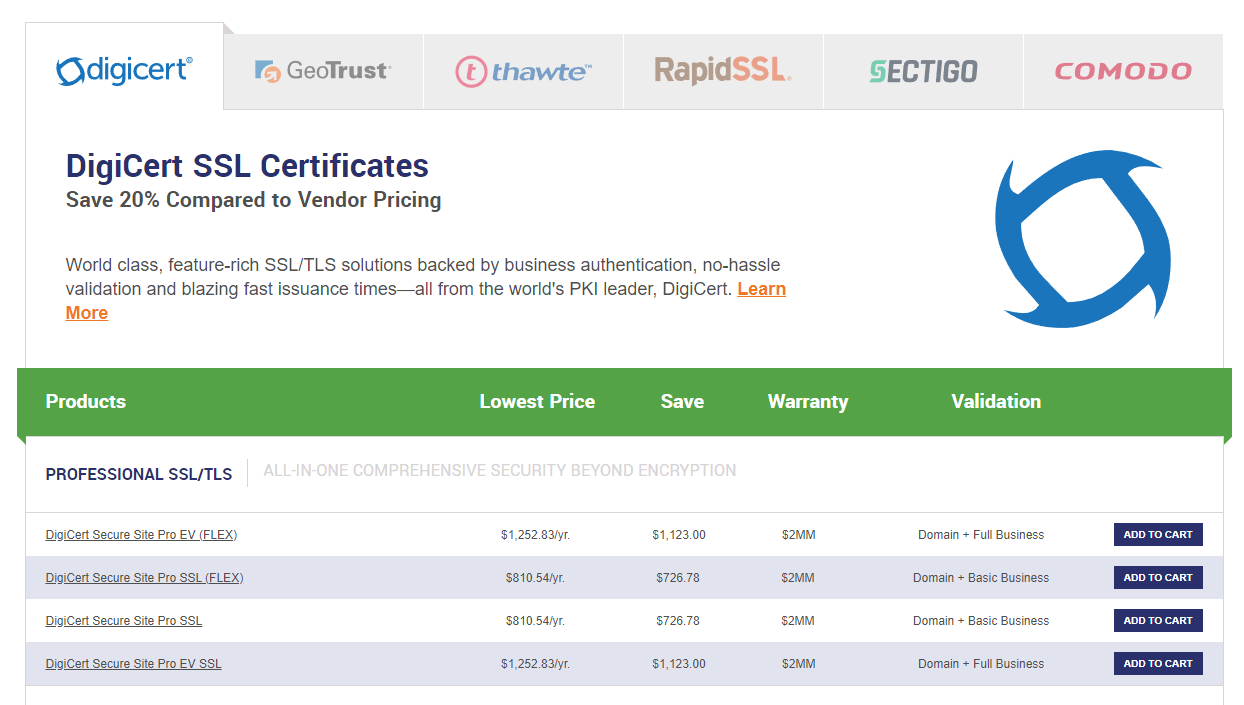The image size is (1244, 705).
Task: Click the Save 20% Compared to Vendor Pricing subheading
Action: click(x=253, y=200)
